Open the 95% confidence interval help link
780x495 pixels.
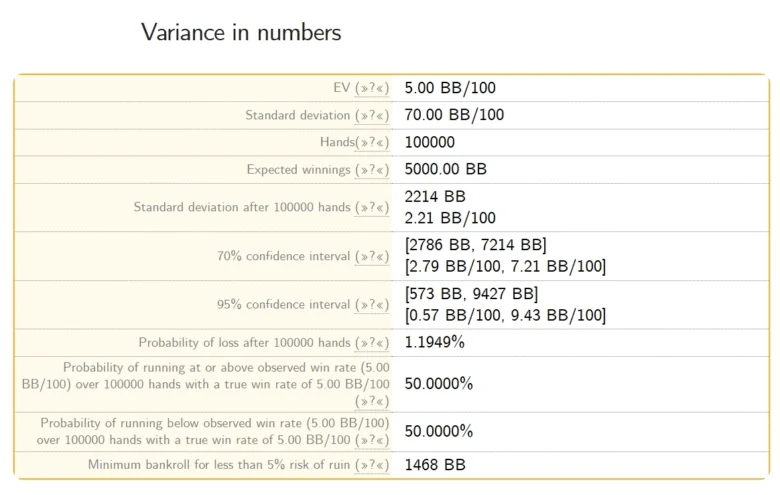click(372, 304)
